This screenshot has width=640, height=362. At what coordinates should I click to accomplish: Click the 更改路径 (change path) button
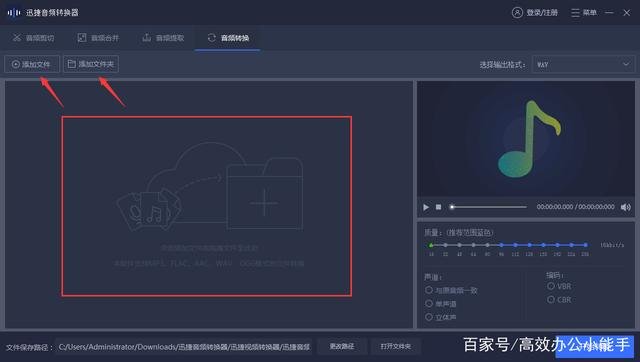point(342,346)
